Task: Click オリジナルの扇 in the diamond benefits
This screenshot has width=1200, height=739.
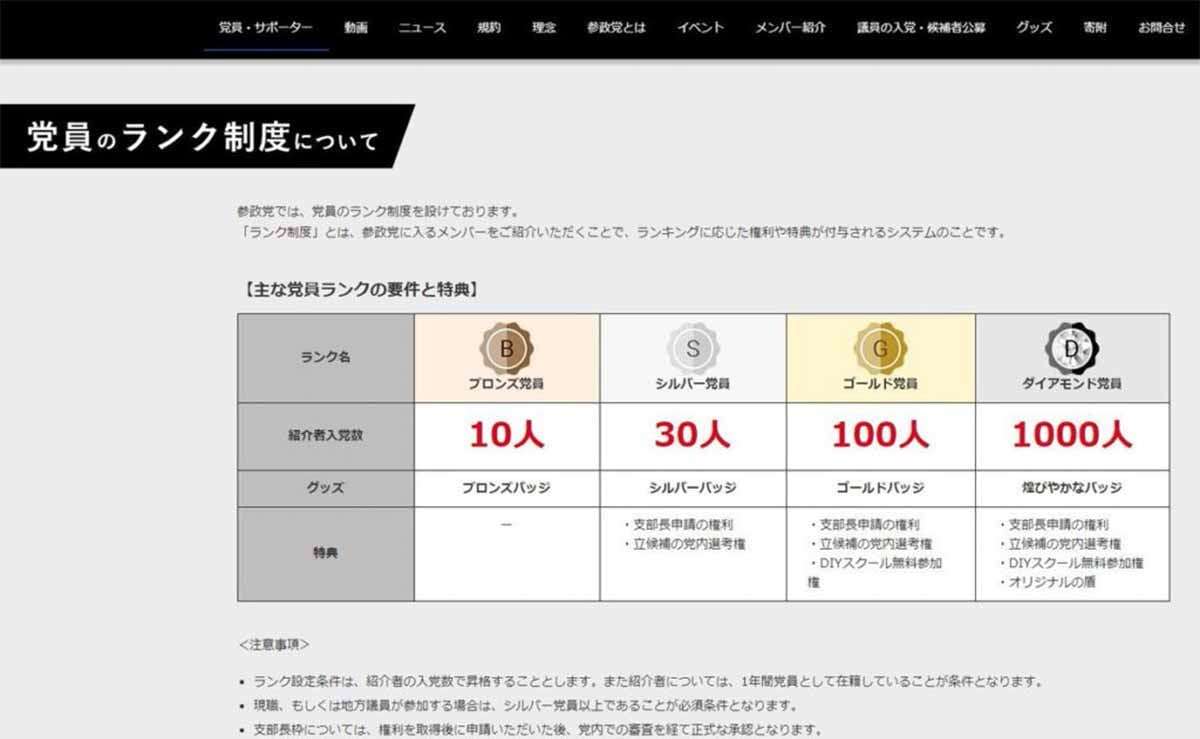Action: coord(1047,582)
